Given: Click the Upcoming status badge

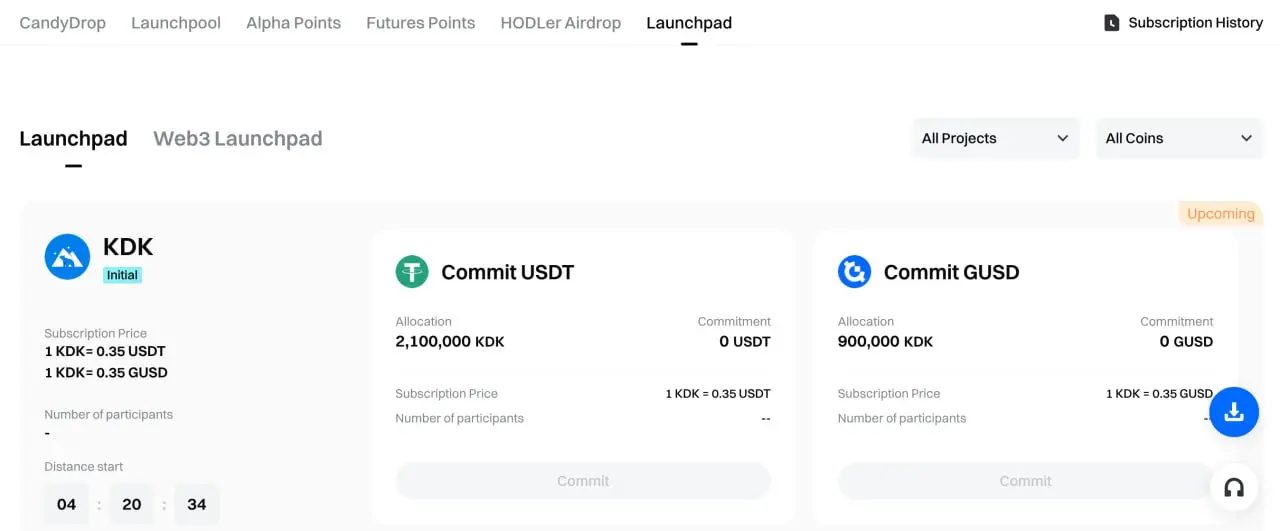Looking at the screenshot, I should 1220,214.
